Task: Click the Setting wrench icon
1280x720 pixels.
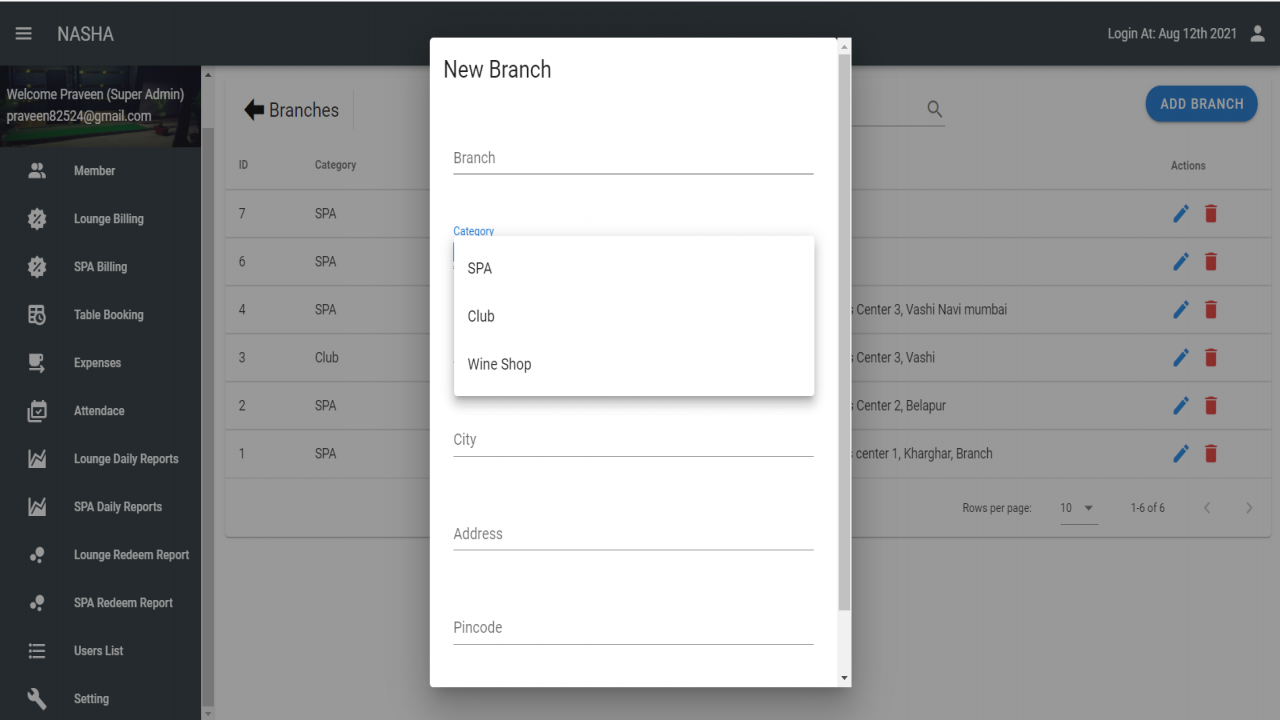Action: click(37, 699)
